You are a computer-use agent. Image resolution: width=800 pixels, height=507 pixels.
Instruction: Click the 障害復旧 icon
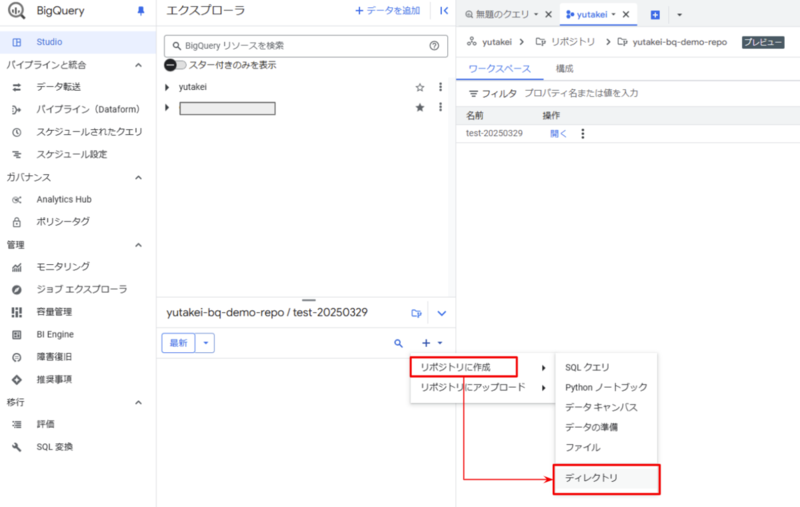(x=17, y=357)
